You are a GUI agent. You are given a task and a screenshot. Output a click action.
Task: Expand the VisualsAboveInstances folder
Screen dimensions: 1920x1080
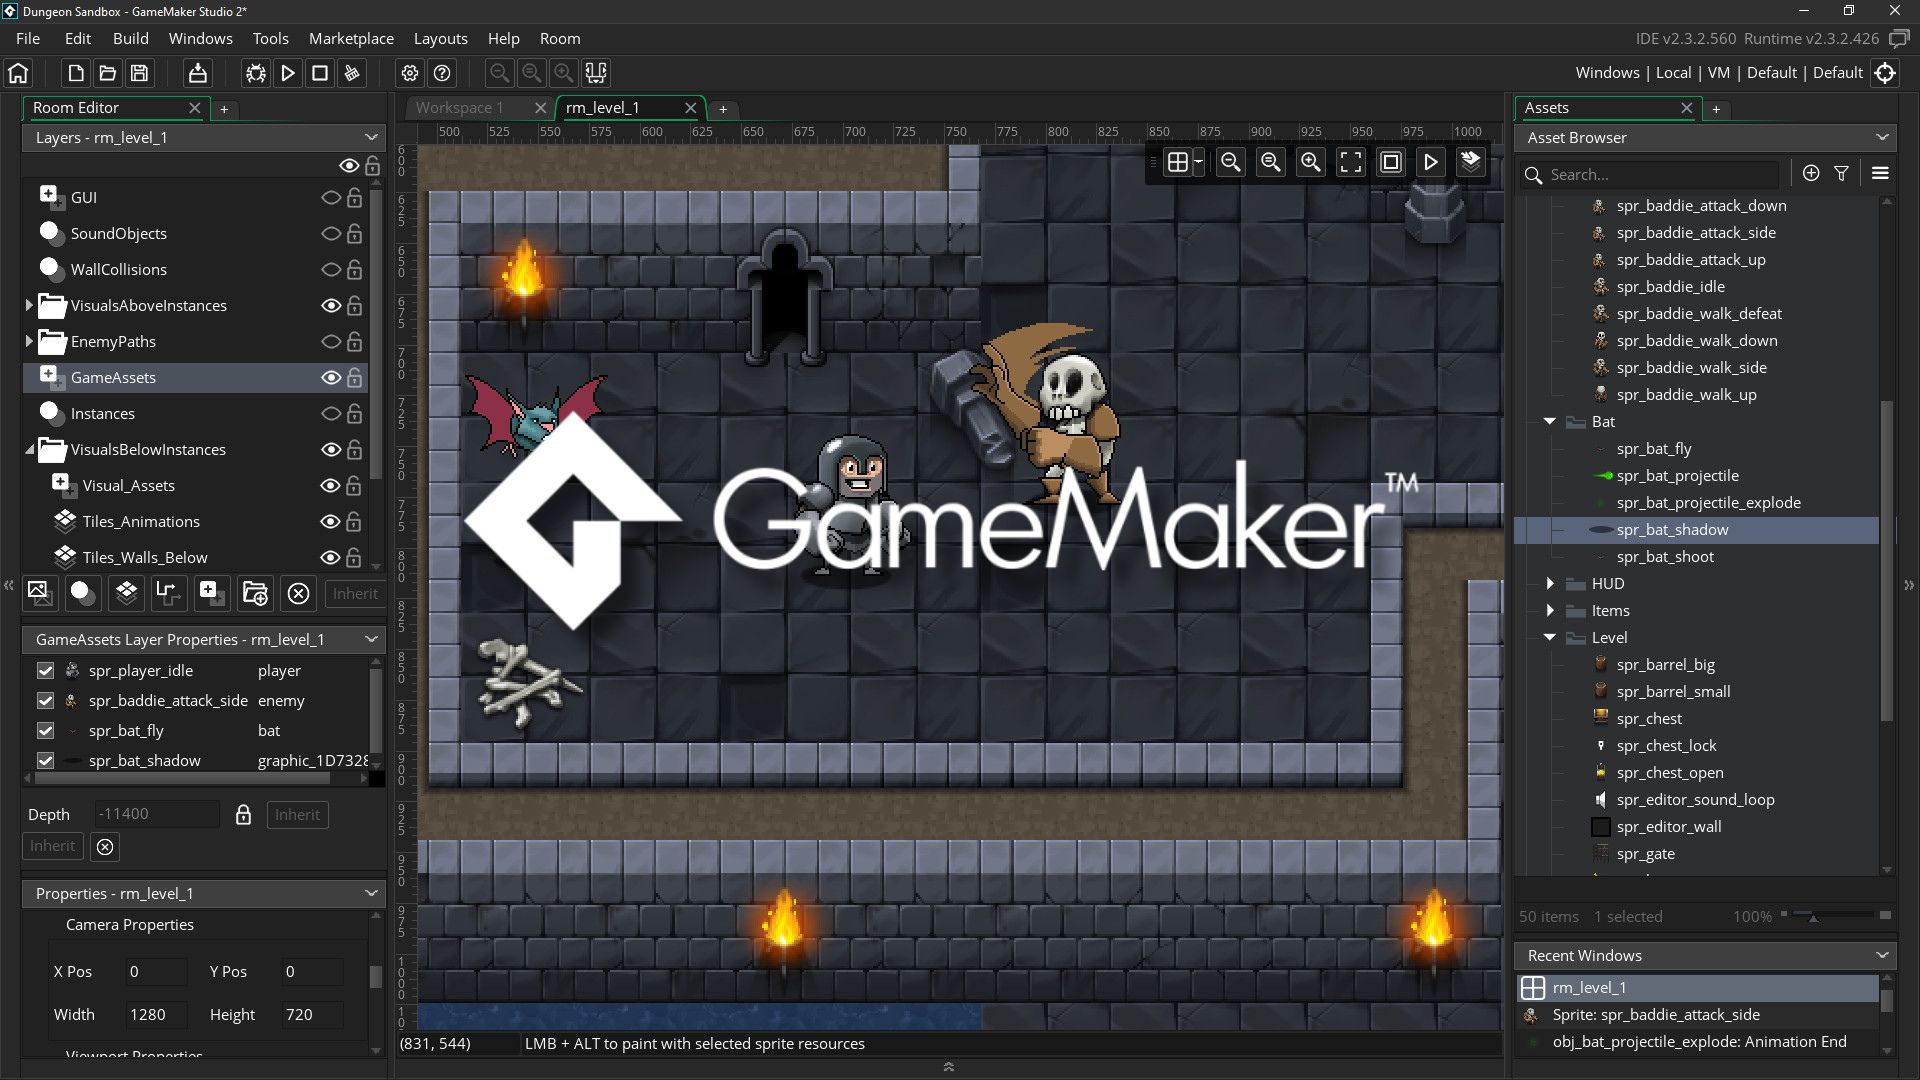pyautogui.click(x=29, y=306)
